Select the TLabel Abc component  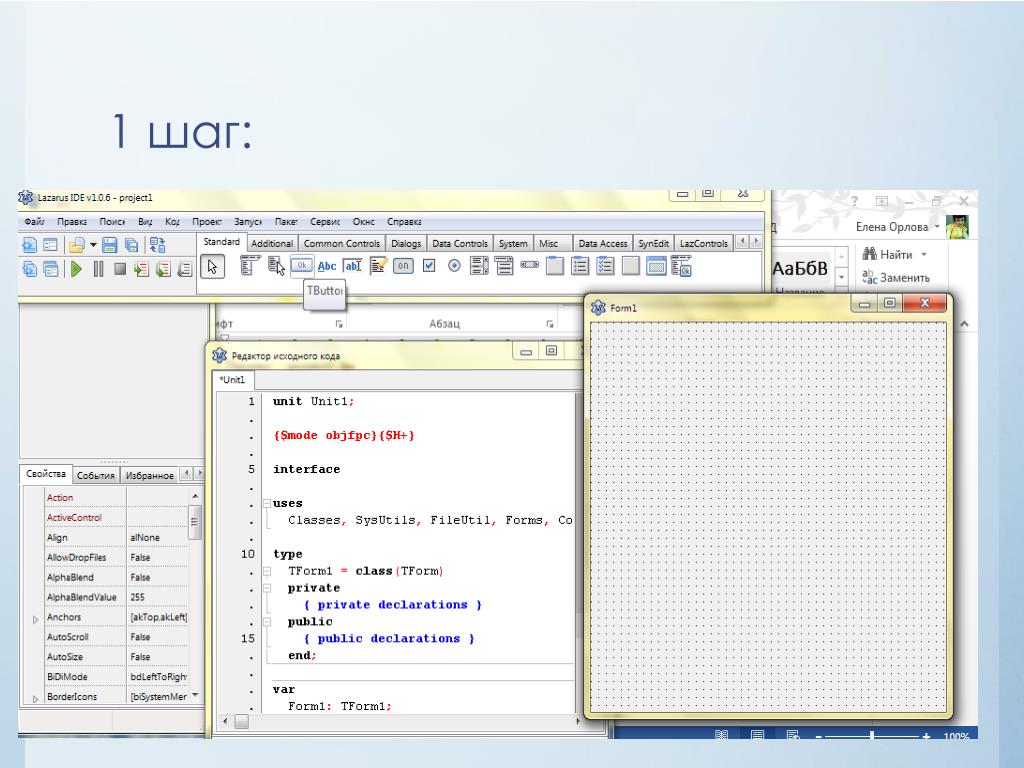(327, 266)
